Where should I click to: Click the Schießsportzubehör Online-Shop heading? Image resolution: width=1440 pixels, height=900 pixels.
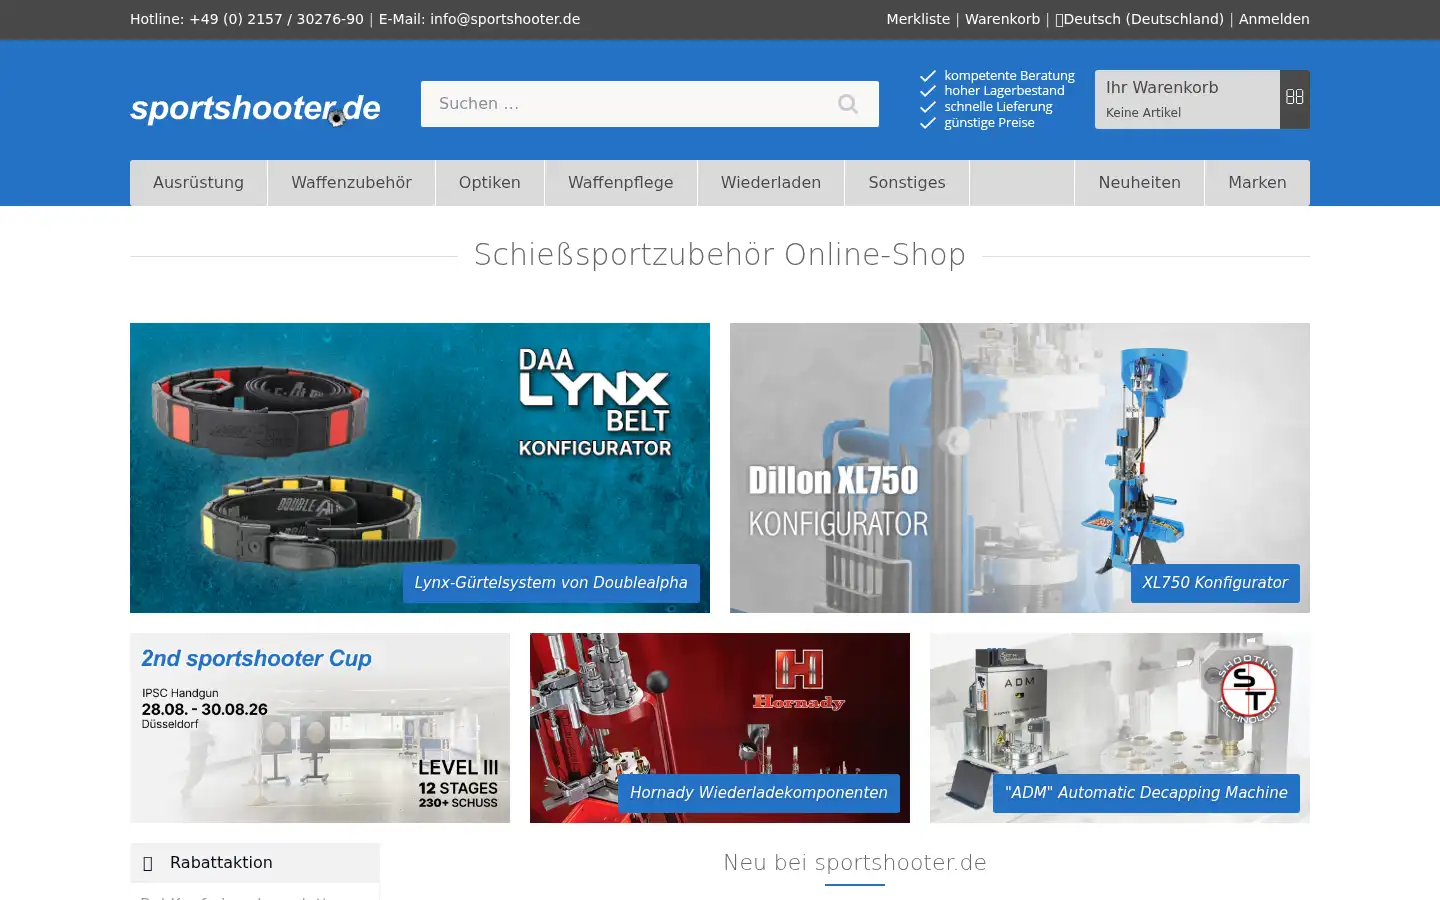[x=720, y=255]
